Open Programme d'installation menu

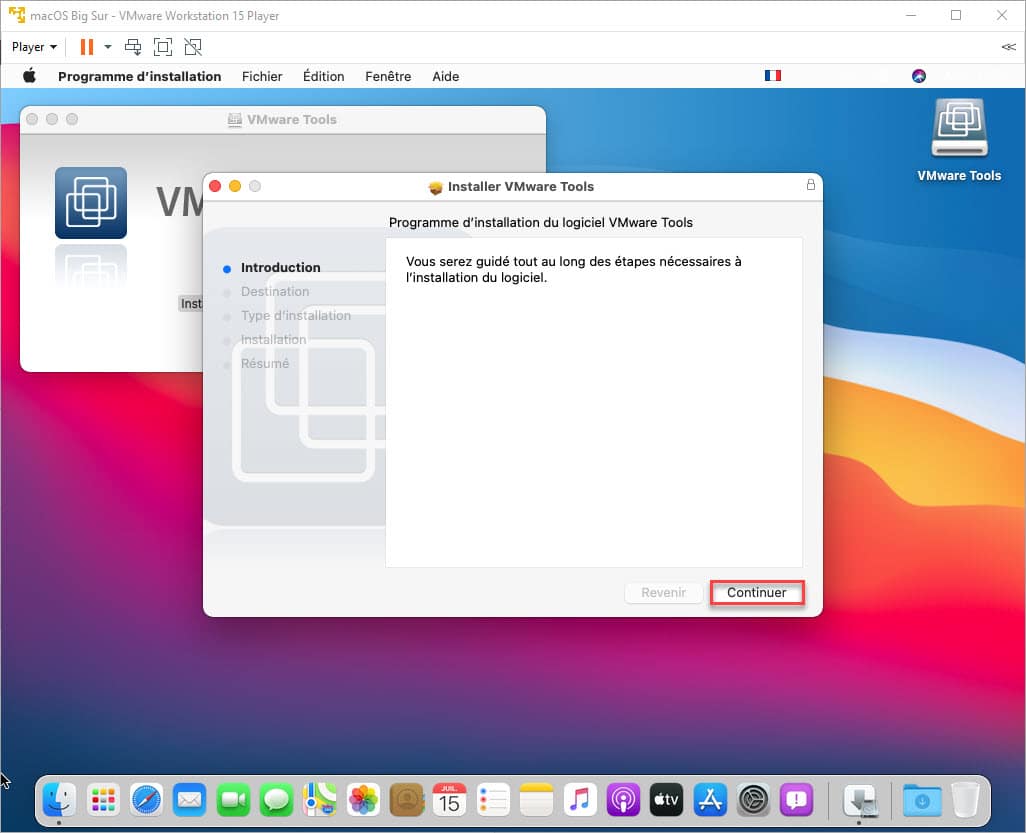139,77
